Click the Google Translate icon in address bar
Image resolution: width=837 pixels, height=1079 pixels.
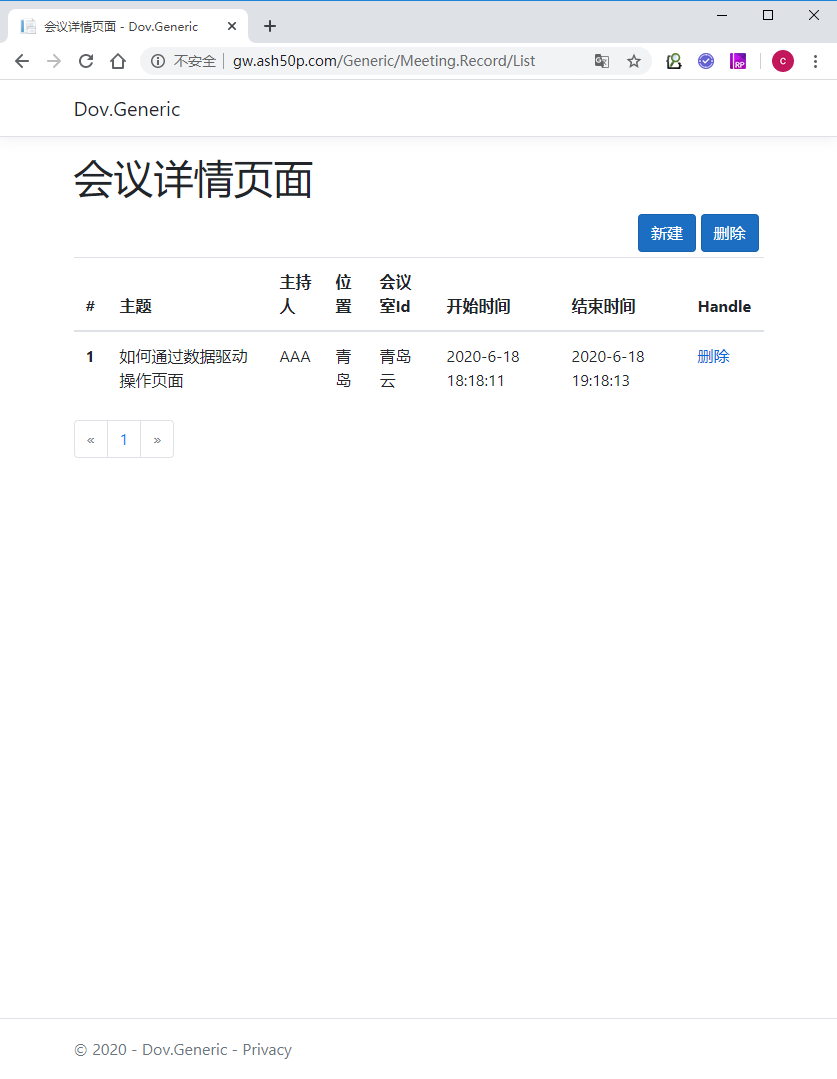click(x=601, y=61)
